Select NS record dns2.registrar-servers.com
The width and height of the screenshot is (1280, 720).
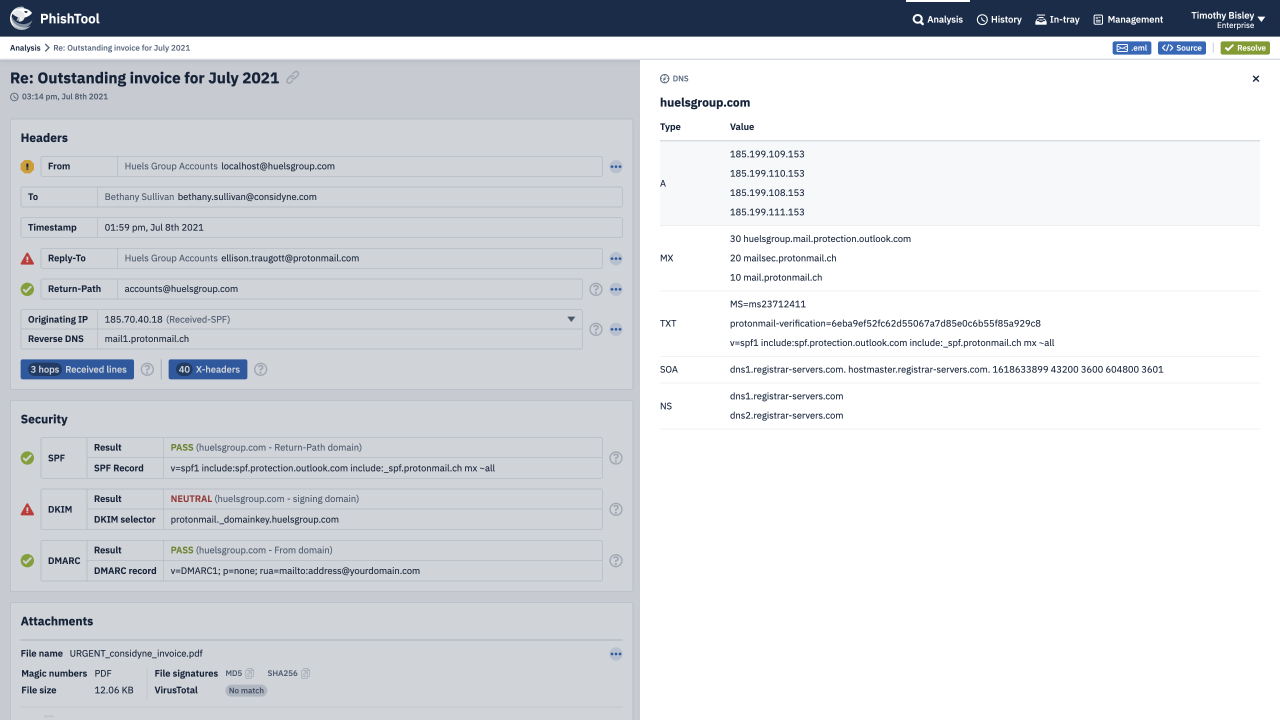point(786,415)
